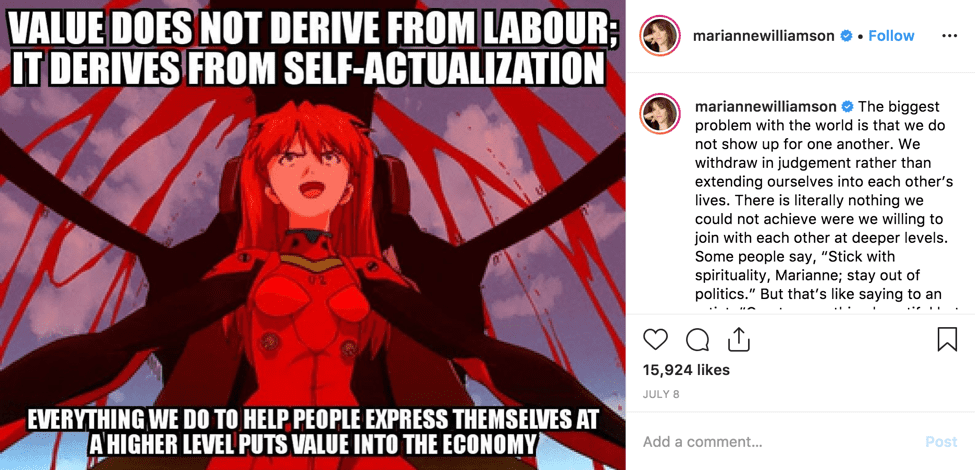The height and width of the screenshot is (470, 975).
Task: Open comments via speech bubble icon
Action: (x=697, y=339)
